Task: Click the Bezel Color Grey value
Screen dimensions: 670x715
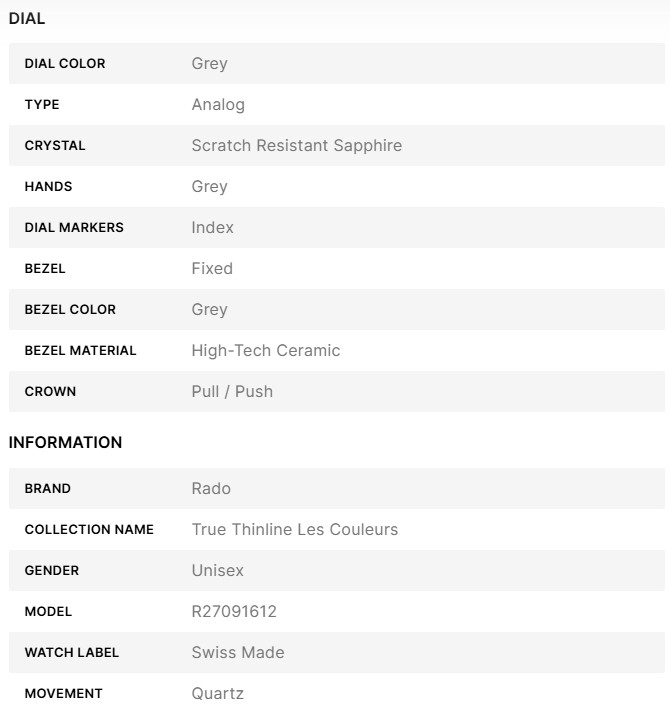Action: (209, 309)
